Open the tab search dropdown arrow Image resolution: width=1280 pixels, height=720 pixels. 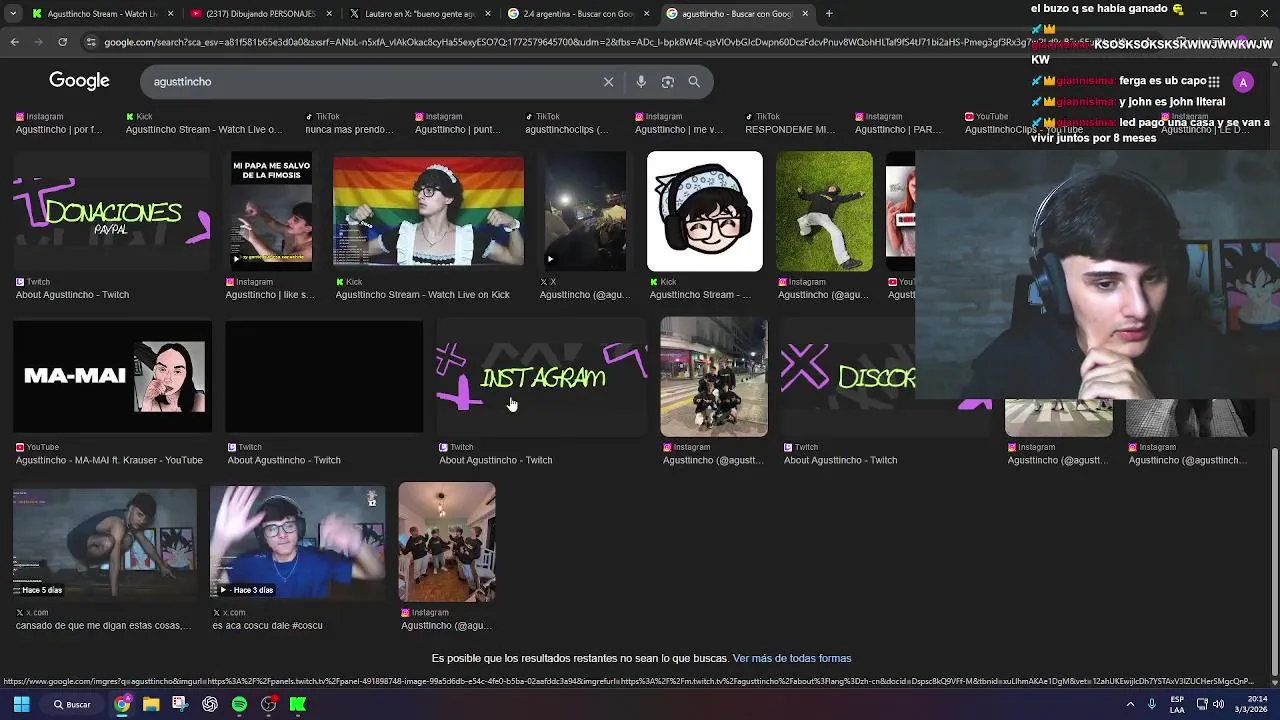click(11, 14)
